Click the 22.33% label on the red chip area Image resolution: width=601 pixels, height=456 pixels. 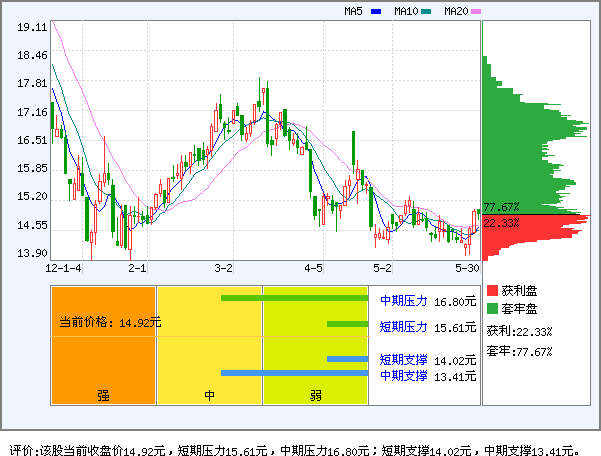point(501,223)
